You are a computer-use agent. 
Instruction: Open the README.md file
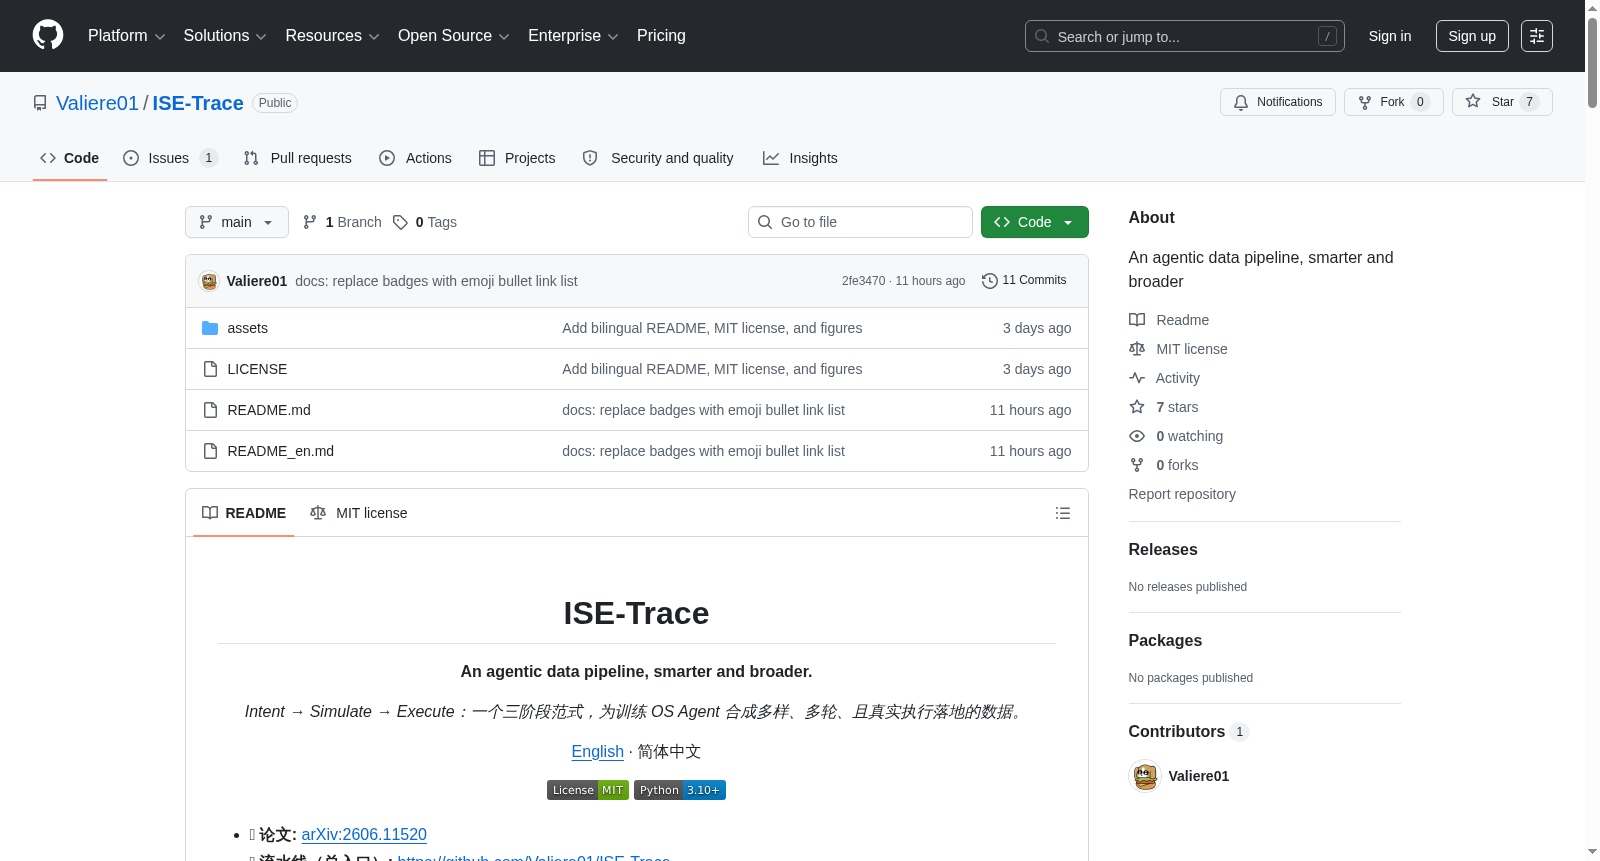coord(269,410)
